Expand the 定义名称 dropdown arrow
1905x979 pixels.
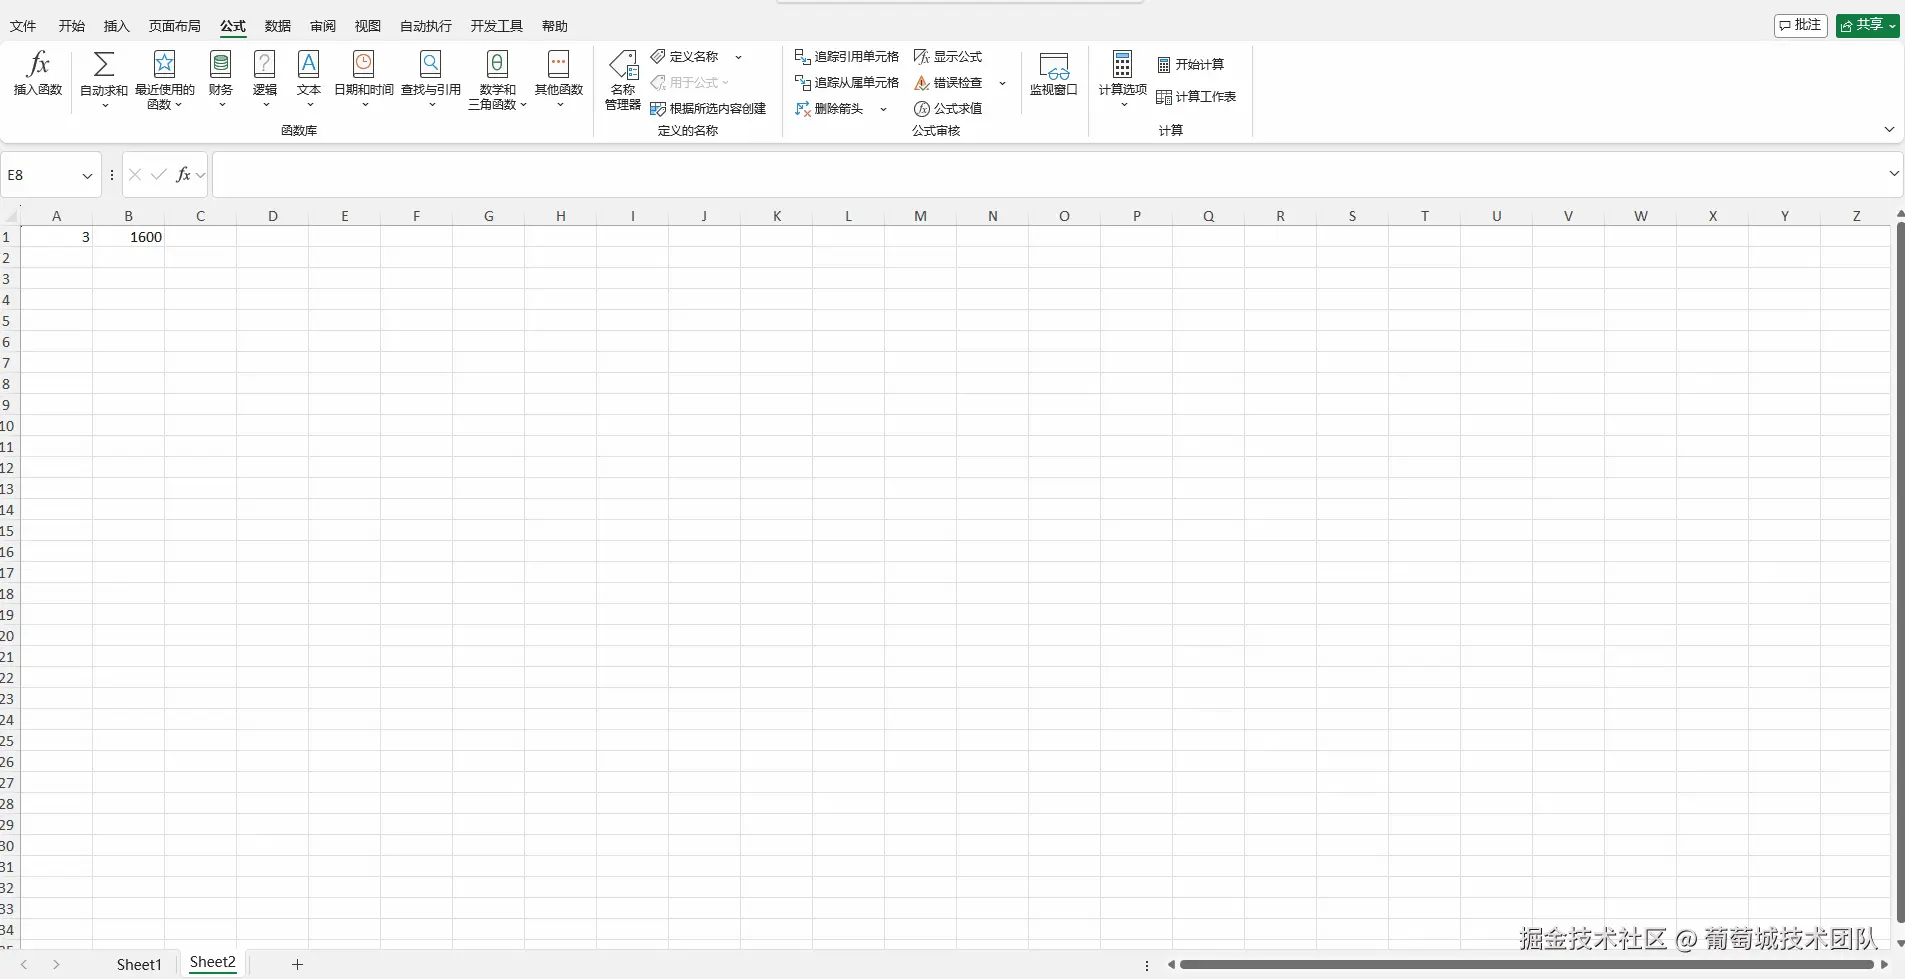point(739,57)
